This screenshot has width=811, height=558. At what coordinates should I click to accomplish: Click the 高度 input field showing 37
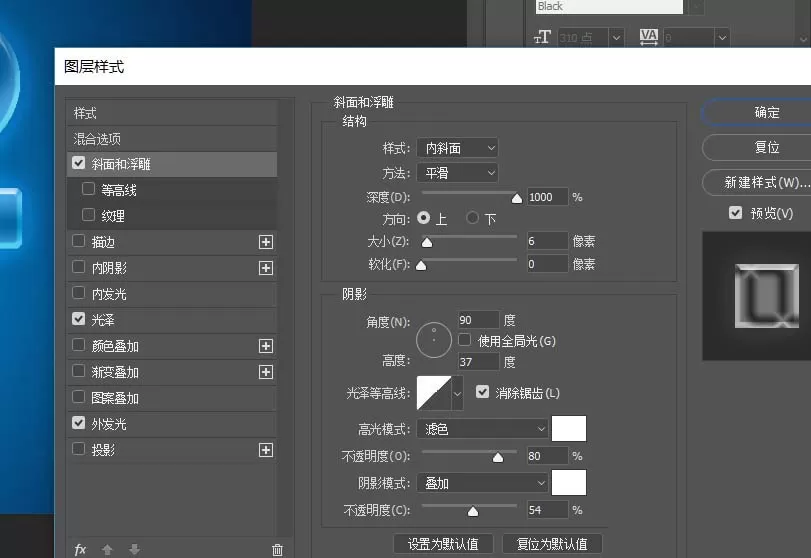coord(478,361)
